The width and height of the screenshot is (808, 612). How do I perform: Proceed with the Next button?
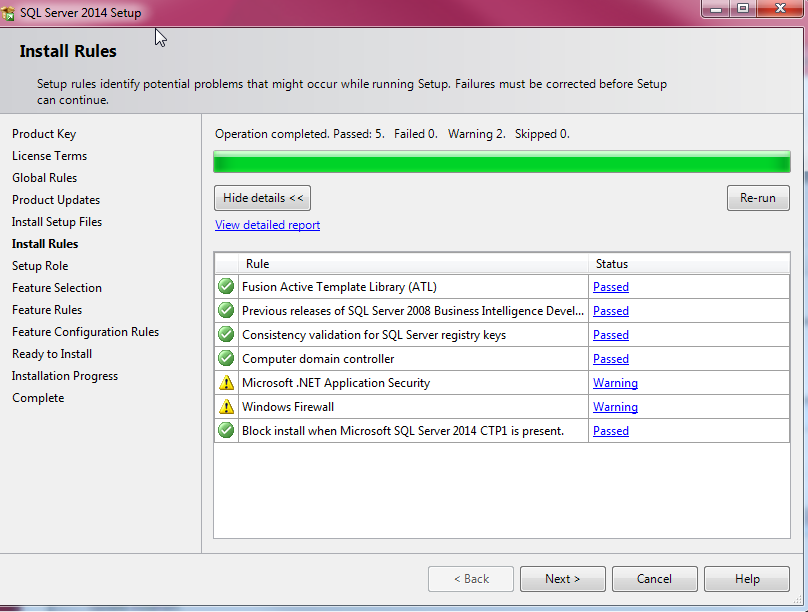563,579
